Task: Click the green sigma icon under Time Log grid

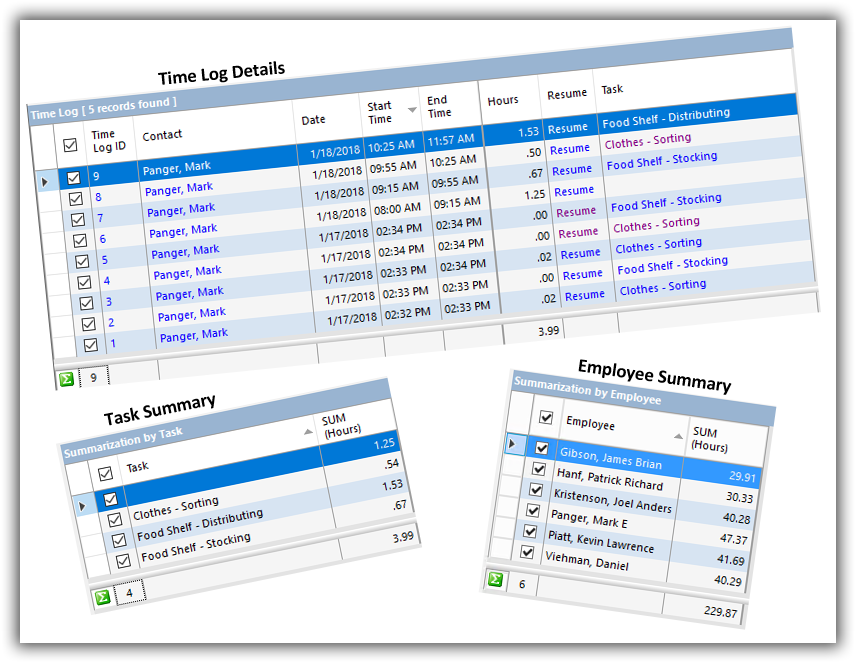Action: tap(66, 379)
